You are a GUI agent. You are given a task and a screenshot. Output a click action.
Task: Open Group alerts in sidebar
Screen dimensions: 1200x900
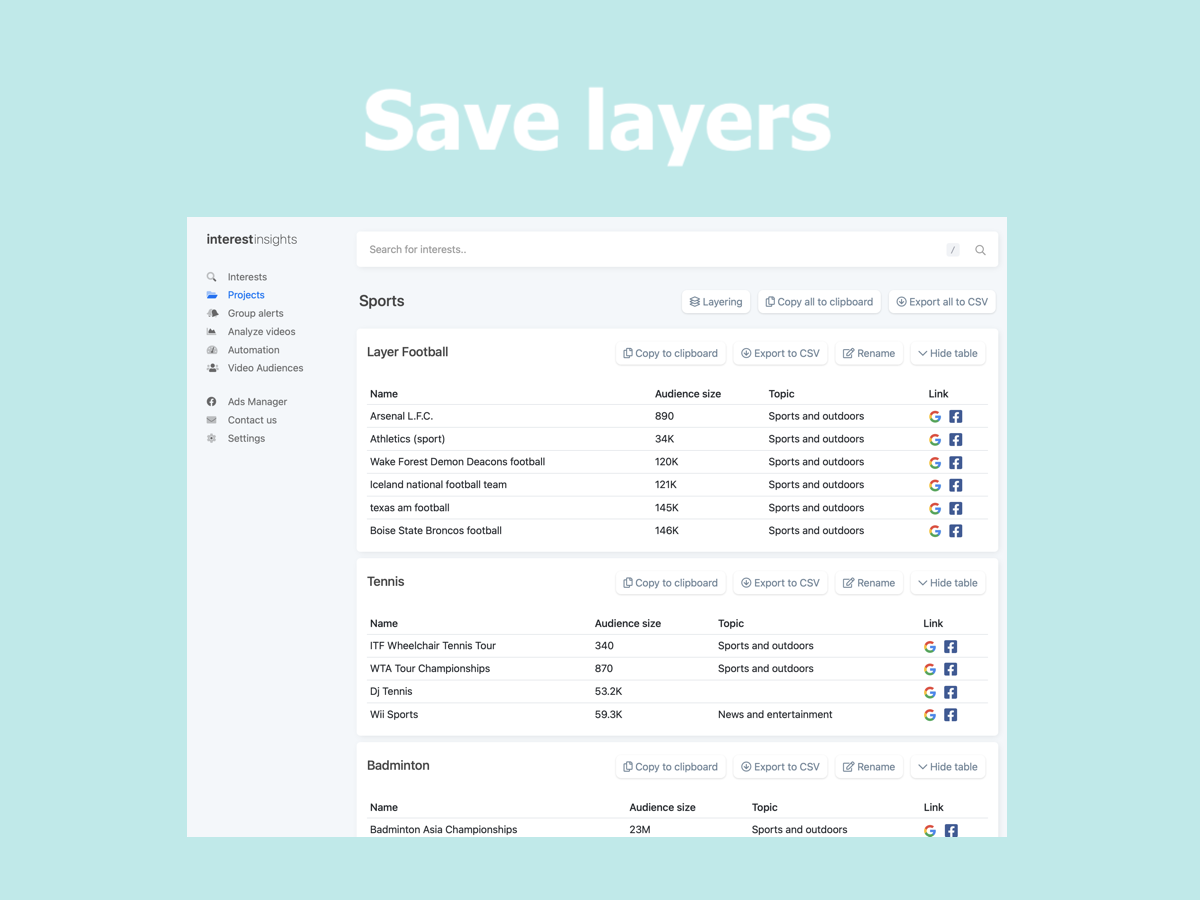coord(255,313)
